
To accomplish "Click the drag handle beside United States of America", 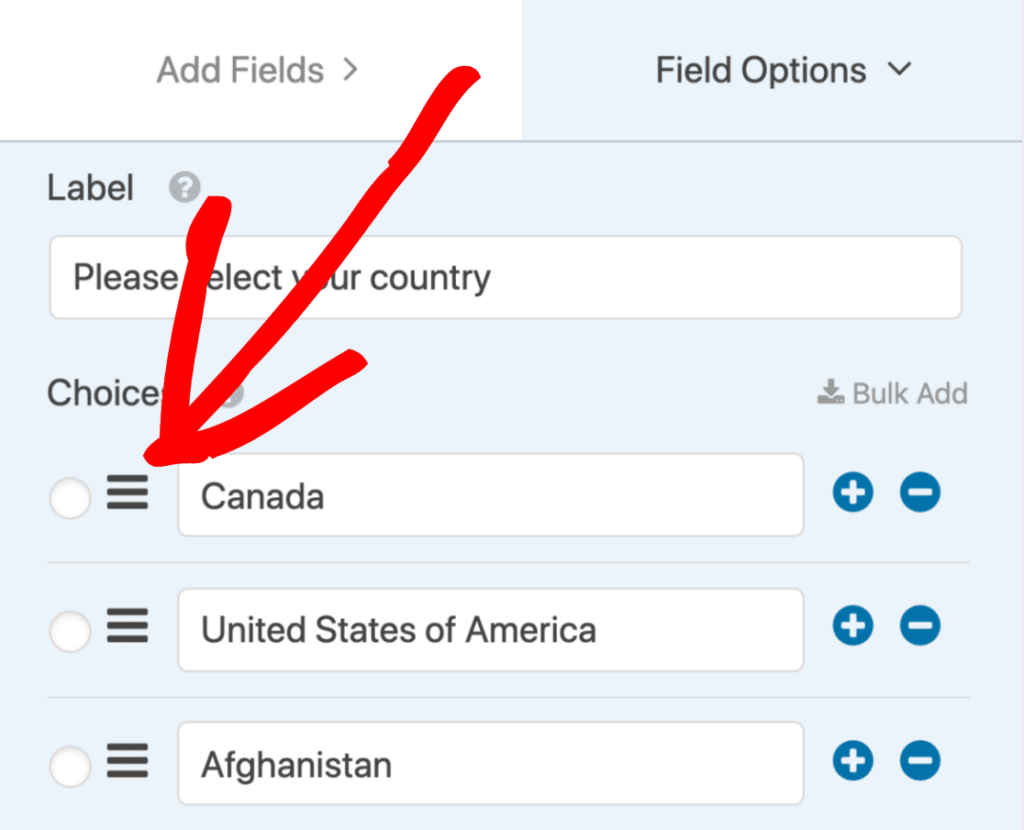I will coord(128,628).
